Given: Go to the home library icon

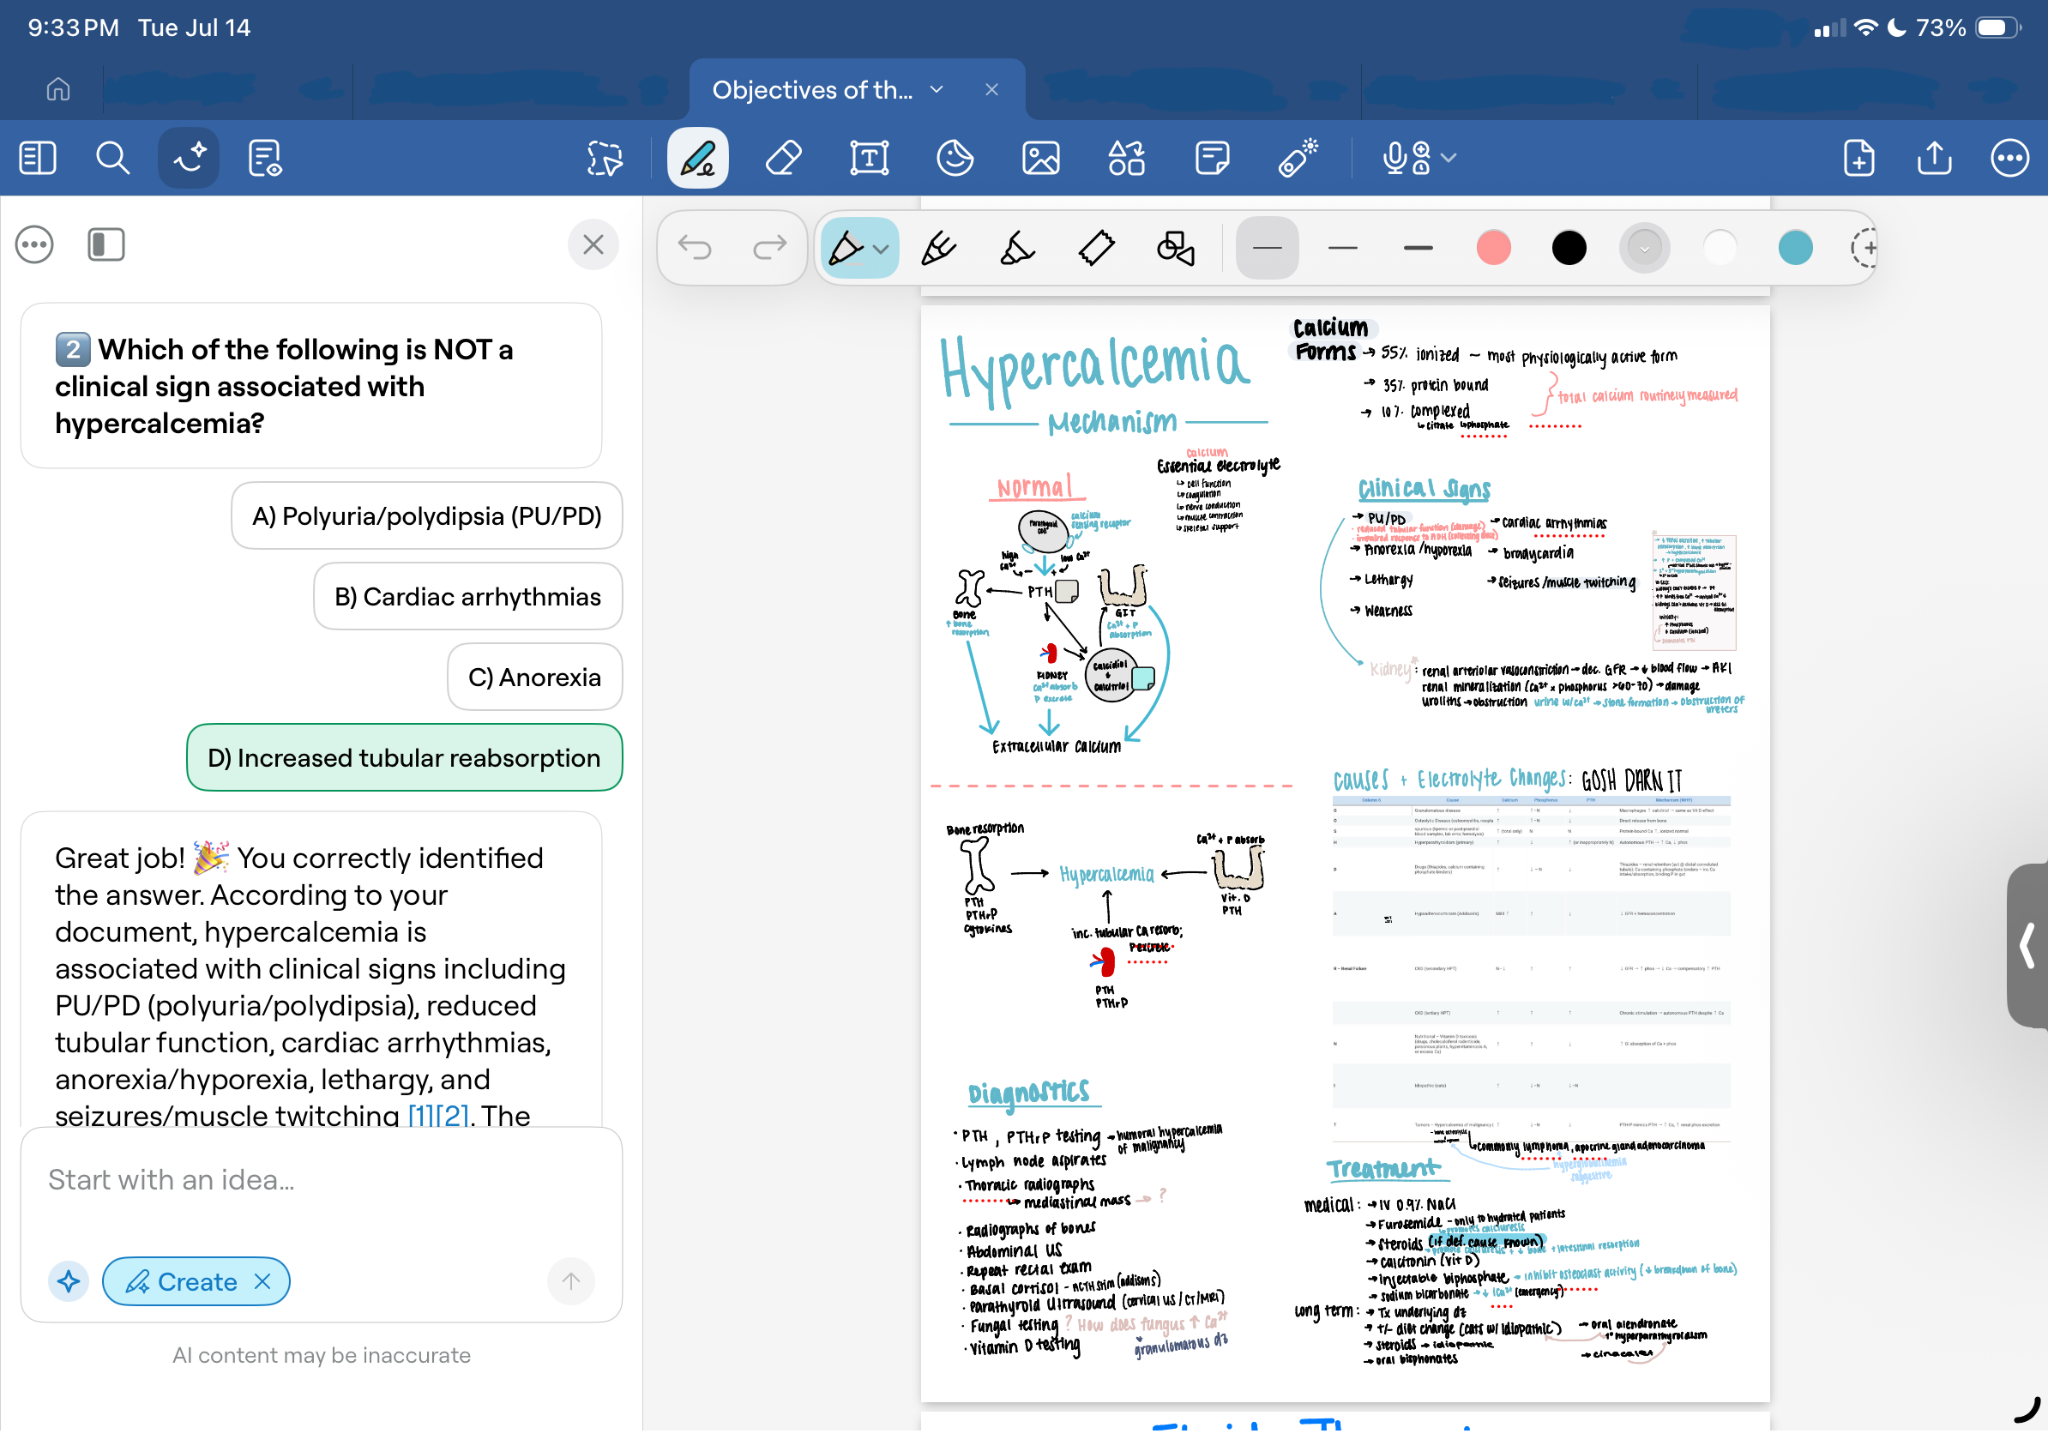Looking at the screenshot, I should (x=58, y=90).
